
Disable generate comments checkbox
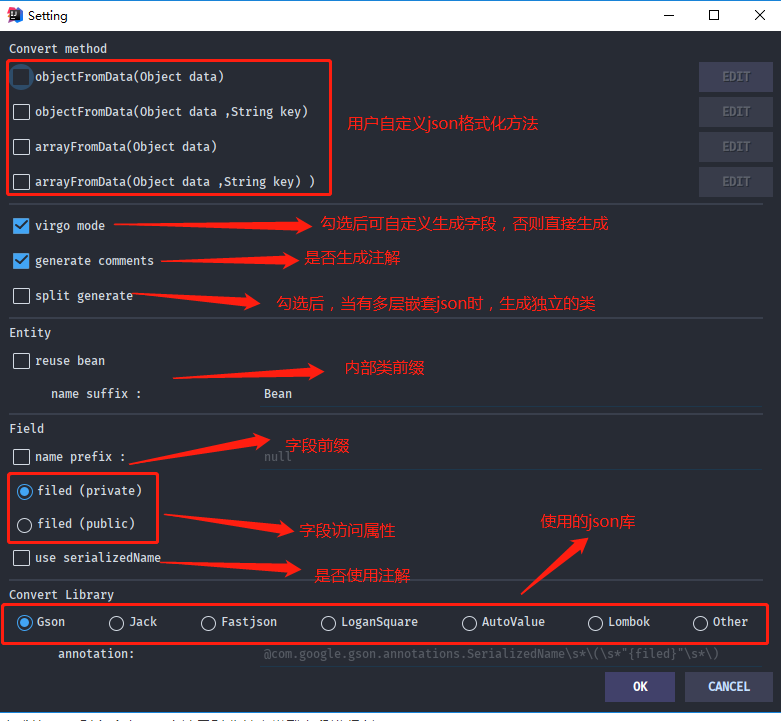point(21,261)
